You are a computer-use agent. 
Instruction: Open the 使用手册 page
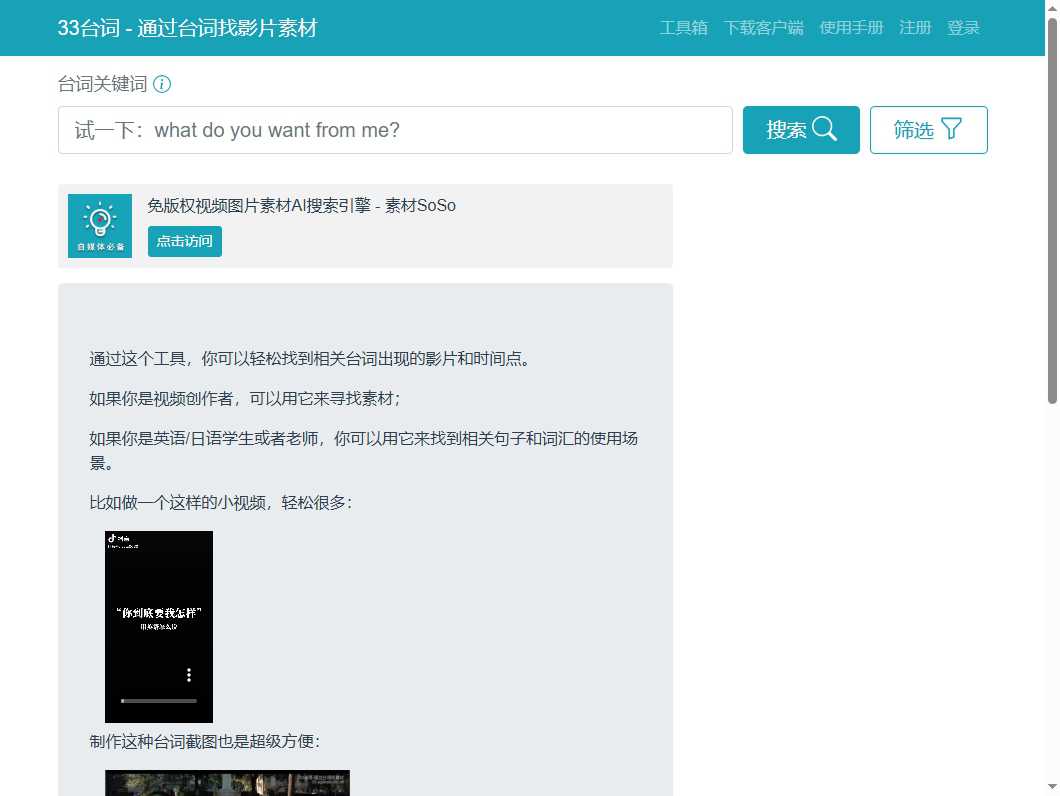[x=851, y=28]
